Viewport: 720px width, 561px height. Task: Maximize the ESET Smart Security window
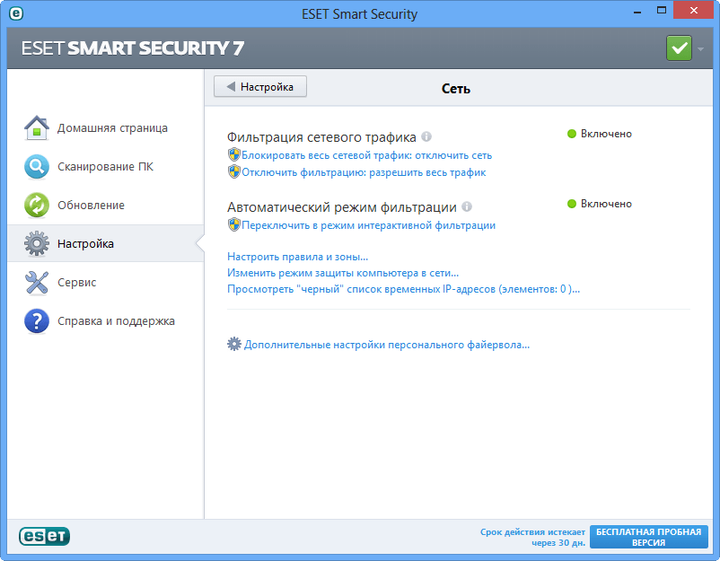(x=661, y=11)
